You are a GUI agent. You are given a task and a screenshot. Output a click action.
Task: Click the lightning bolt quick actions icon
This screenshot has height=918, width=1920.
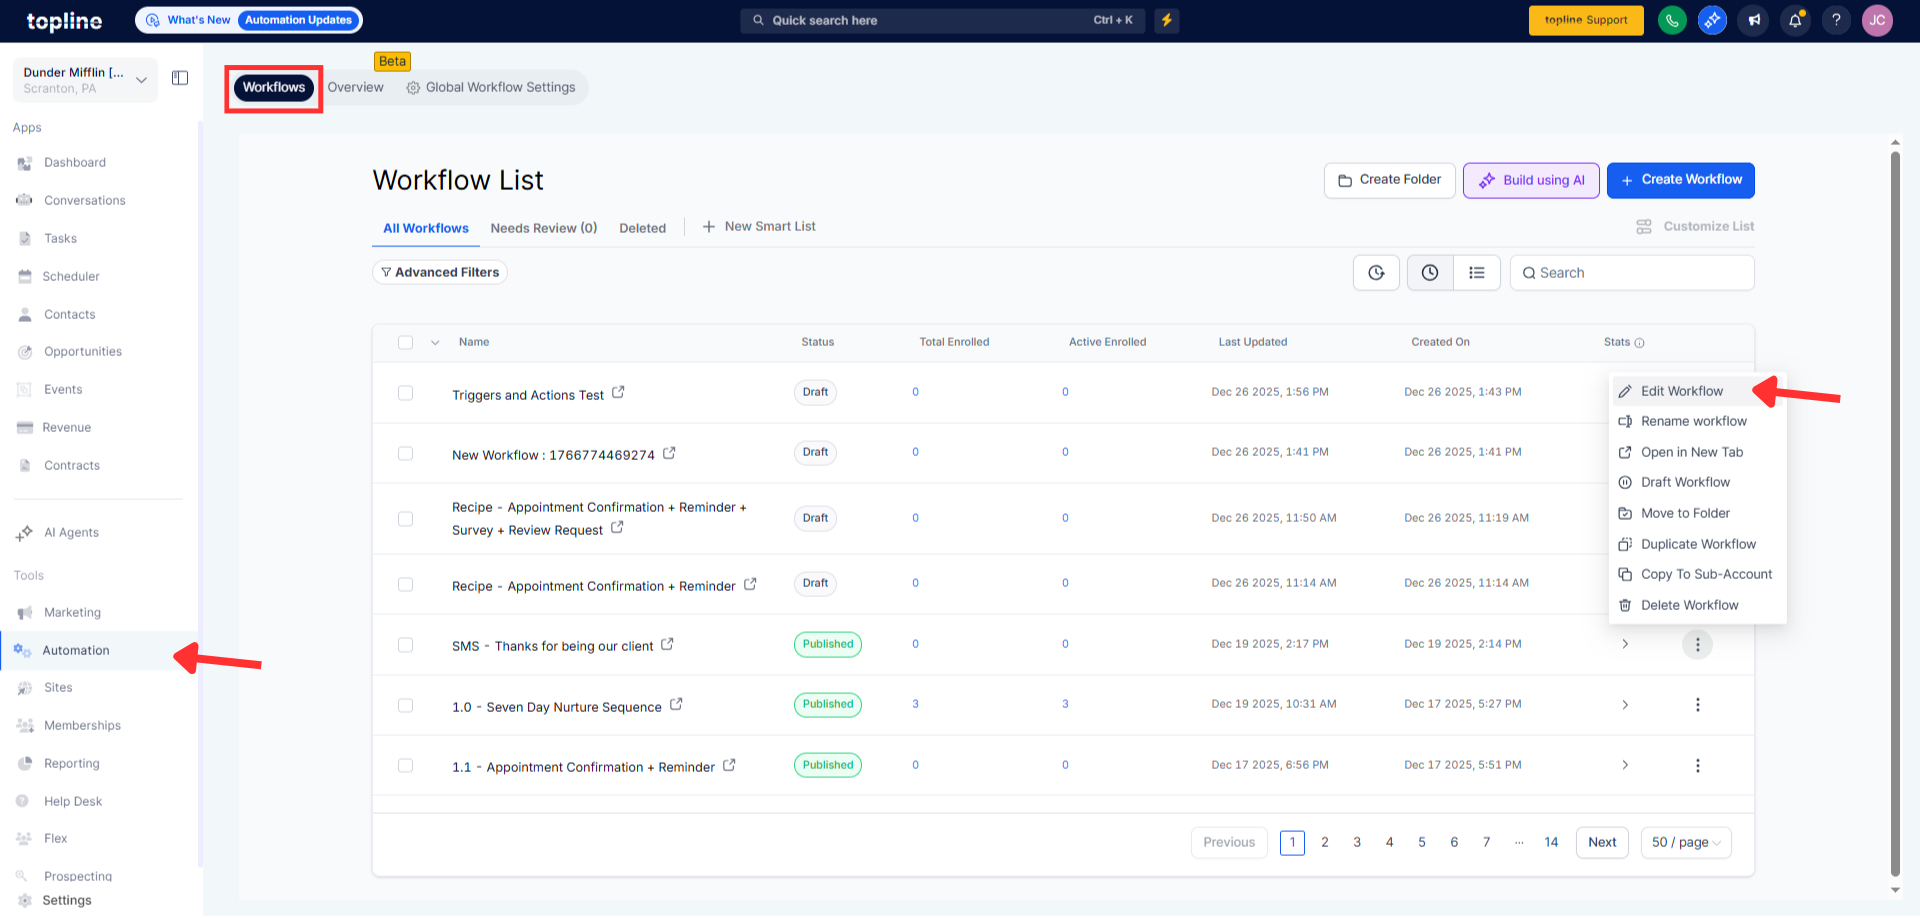(1166, 20)
